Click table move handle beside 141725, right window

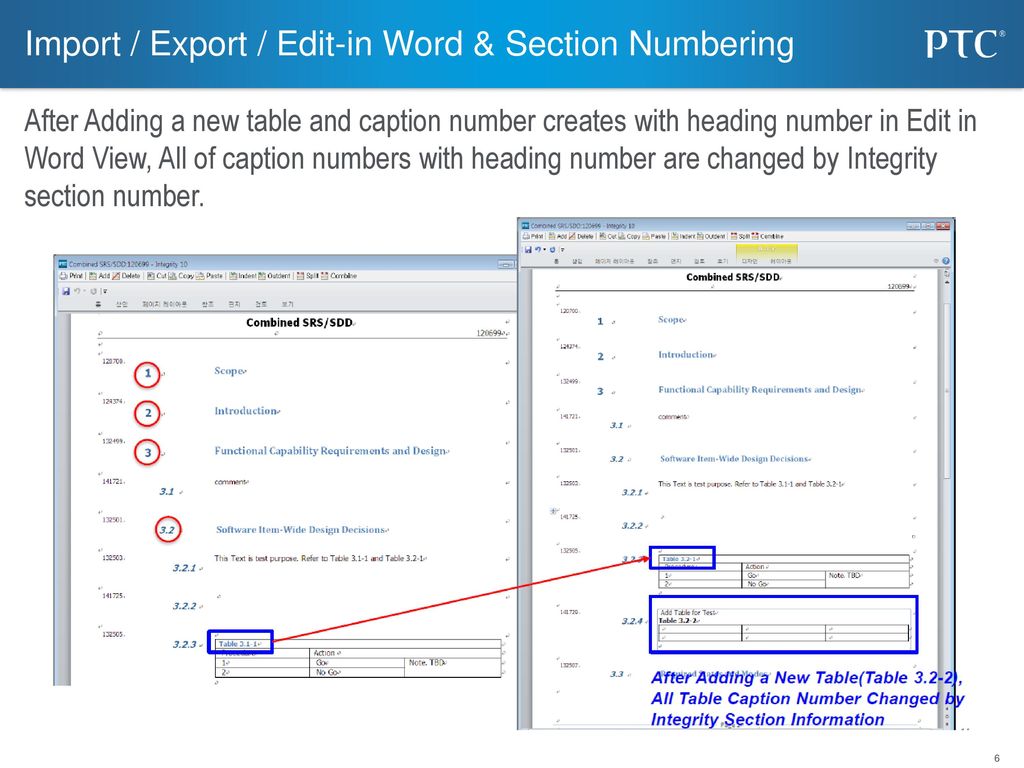point(553,511)
